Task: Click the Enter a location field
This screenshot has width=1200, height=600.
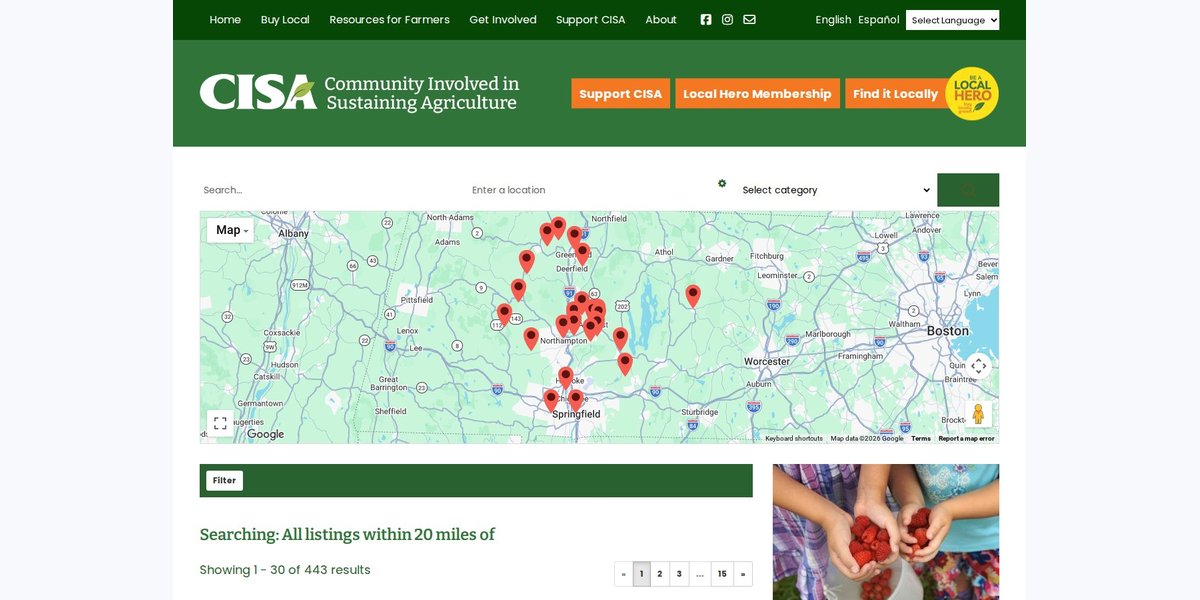Action: (590, 190)
